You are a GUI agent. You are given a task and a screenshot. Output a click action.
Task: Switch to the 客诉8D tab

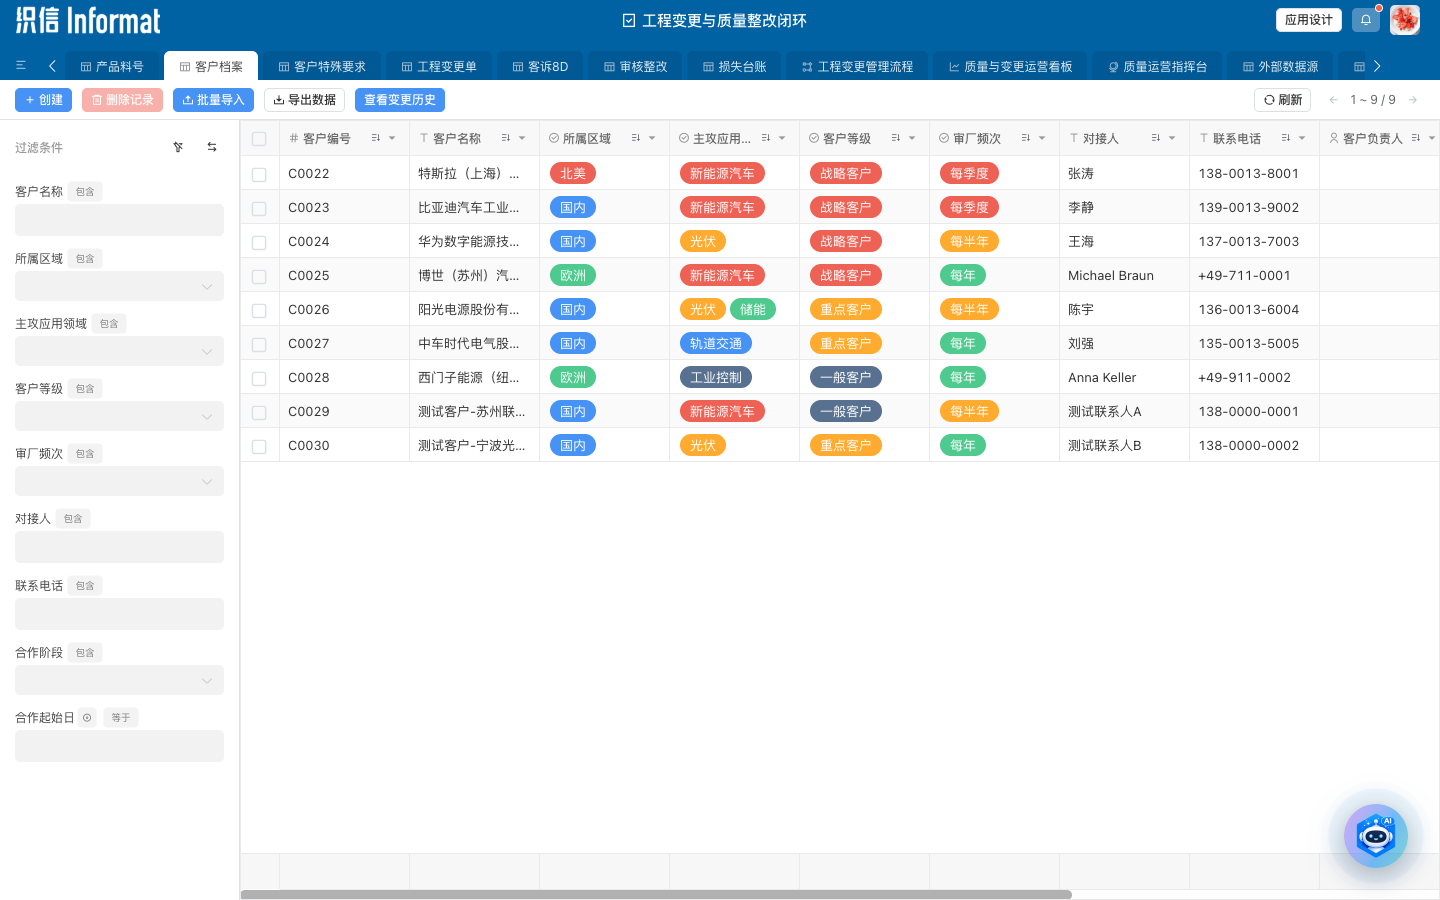coord(540,66)
